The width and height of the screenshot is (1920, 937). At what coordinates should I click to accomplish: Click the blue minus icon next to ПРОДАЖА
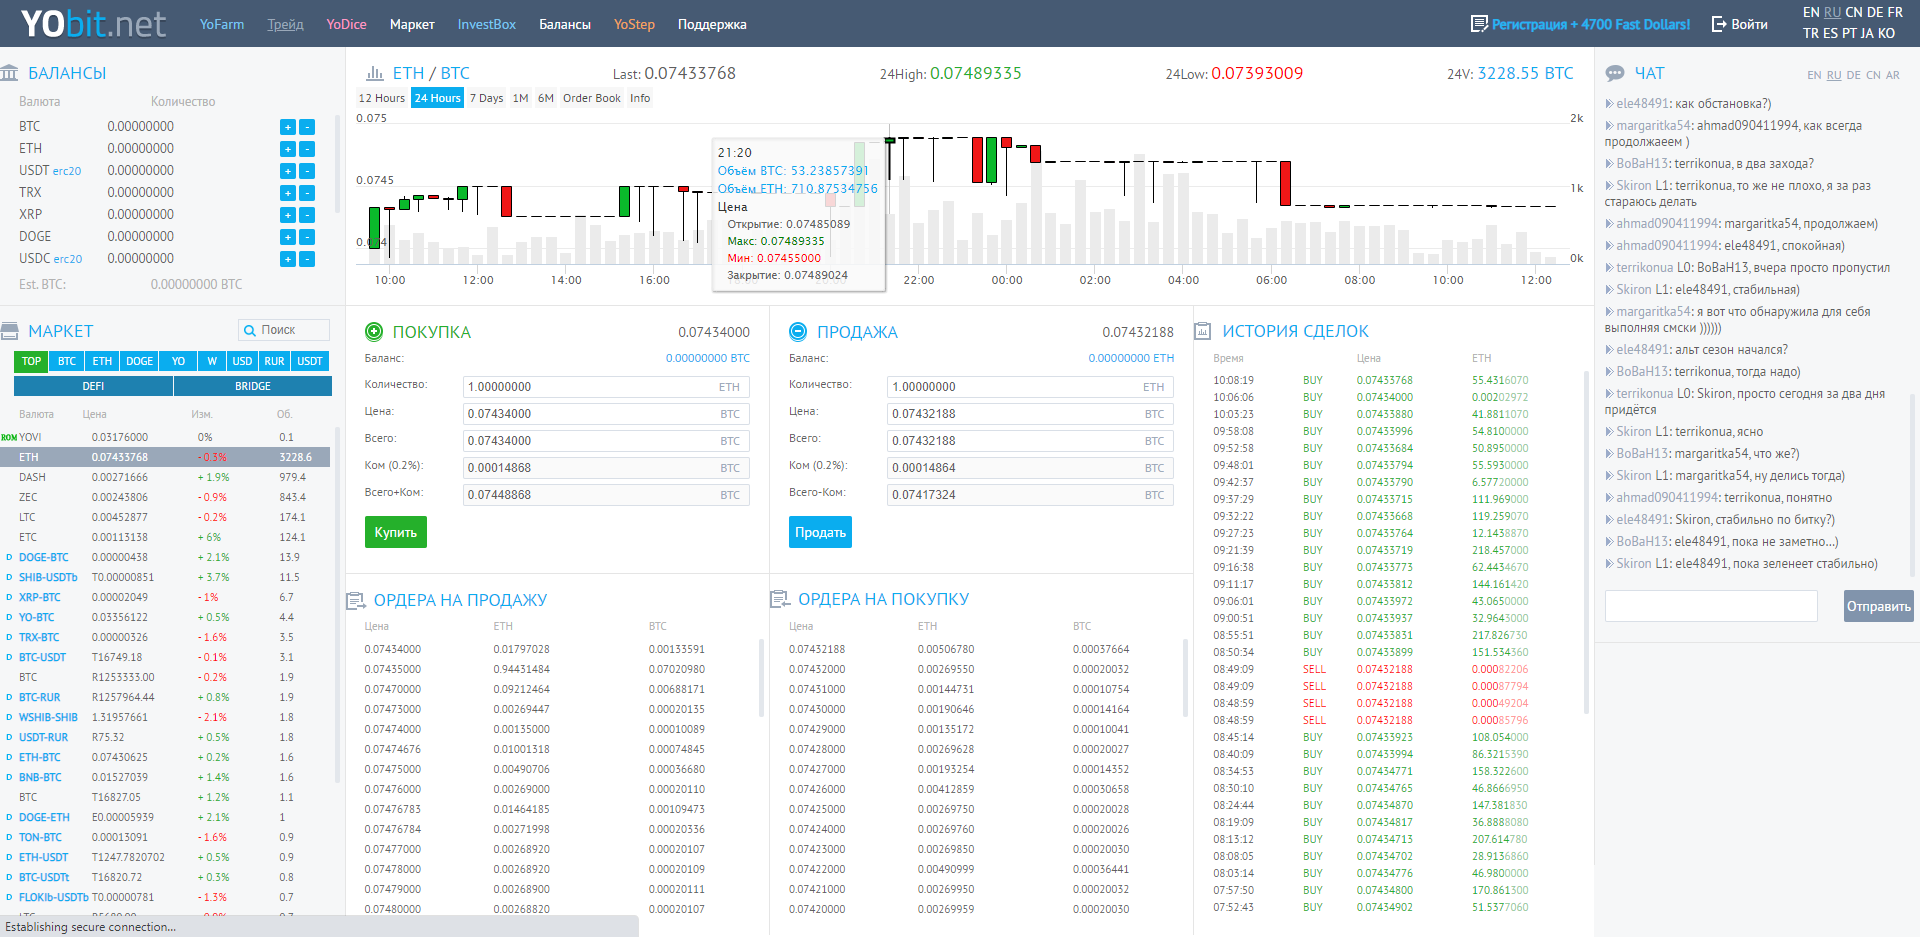[799, 331]
